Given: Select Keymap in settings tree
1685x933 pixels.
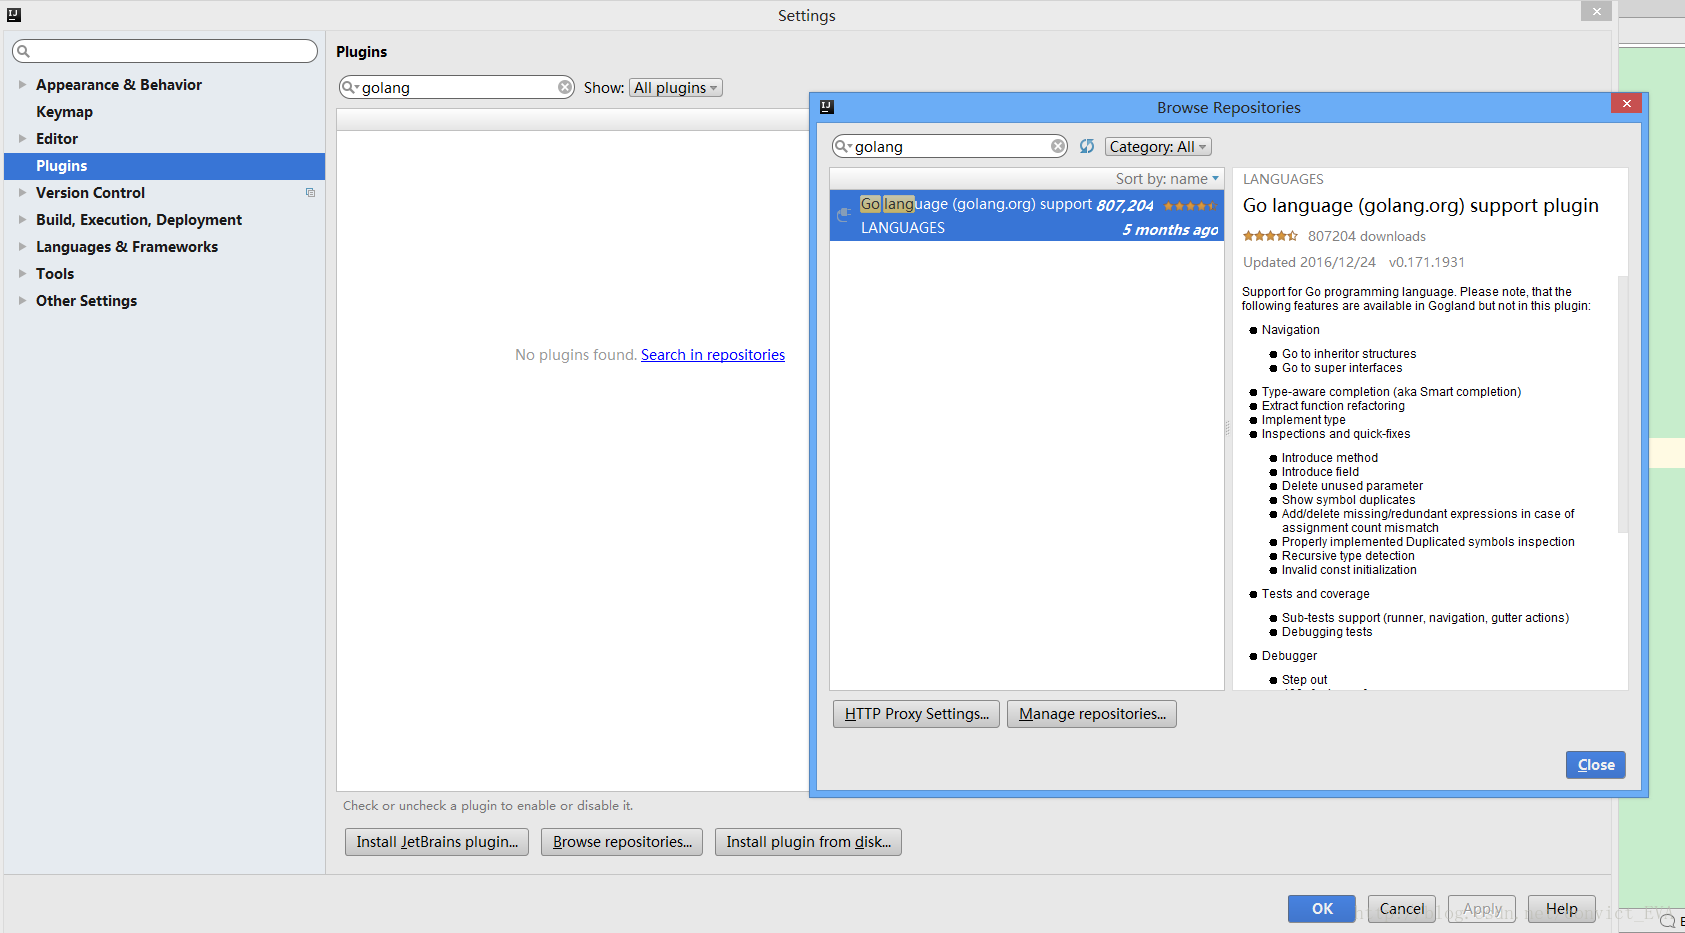Looking at the screenshot, I should coord(64,112).
